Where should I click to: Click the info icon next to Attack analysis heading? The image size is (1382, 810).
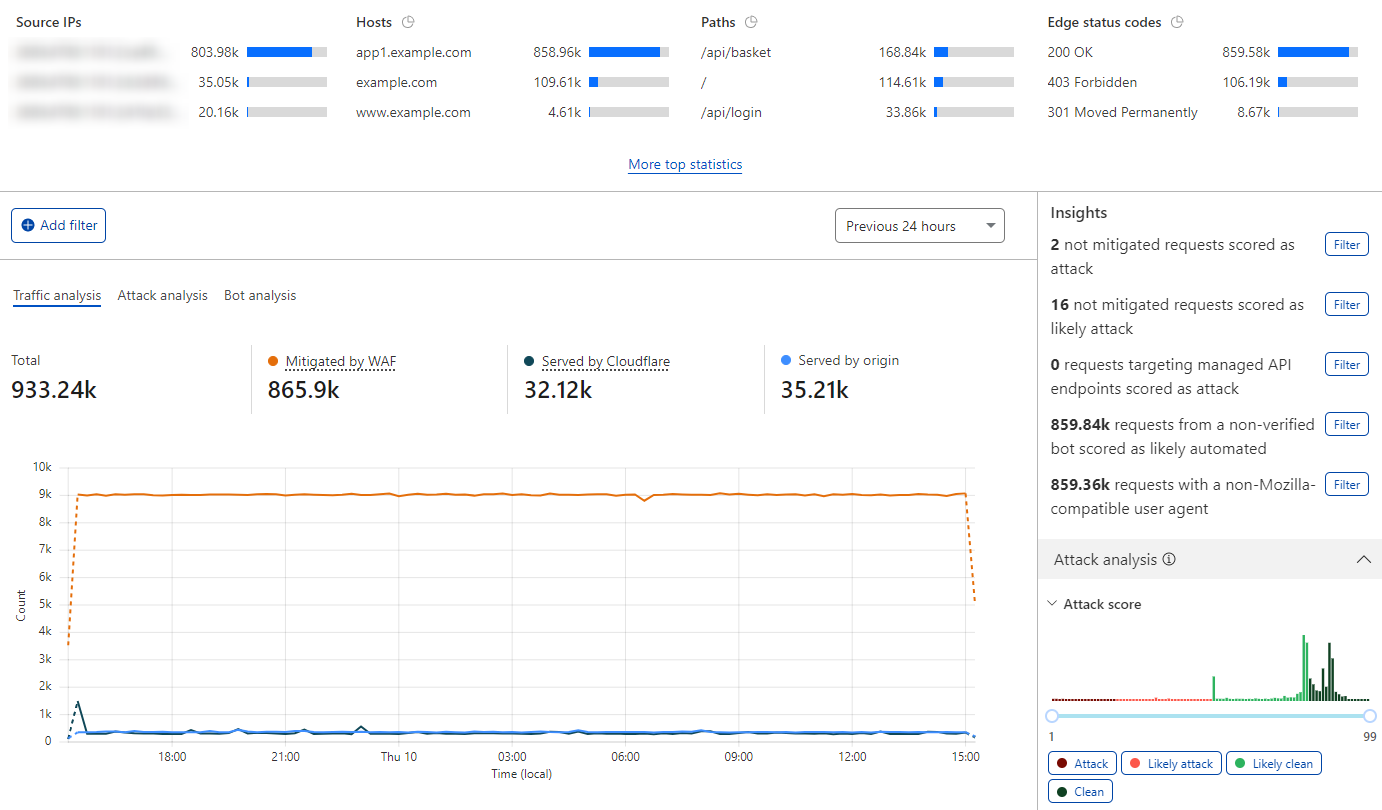(1169, 559)
